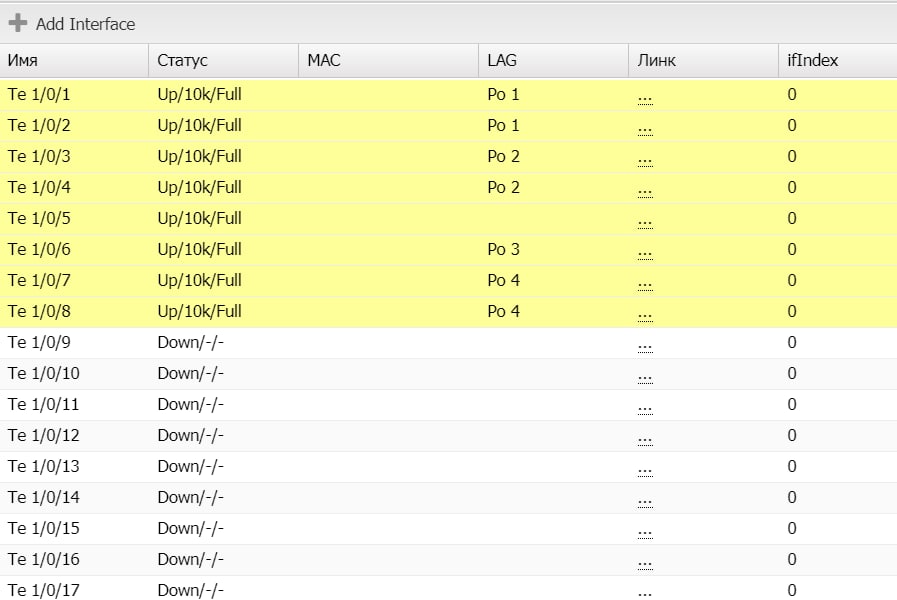Screen dimensions: 897x600
Task: Click Up/10k/Full status of Te 1/0/1
Action: pyautogui.click(x=200, y=94)
